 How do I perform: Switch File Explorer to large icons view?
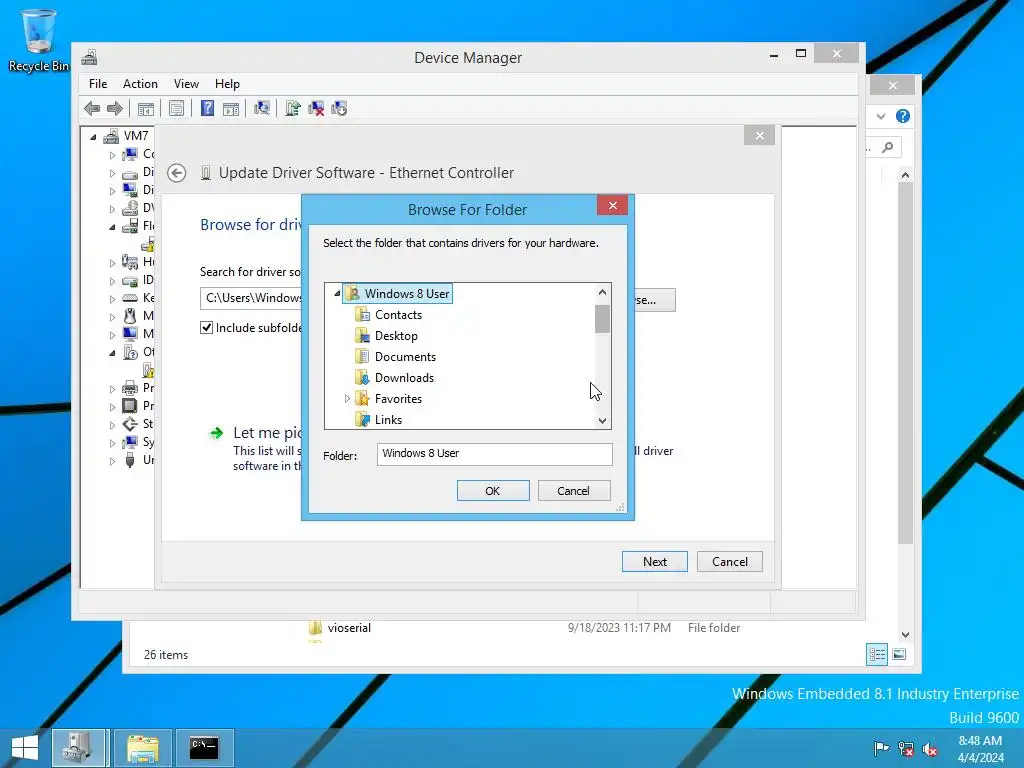899,654
